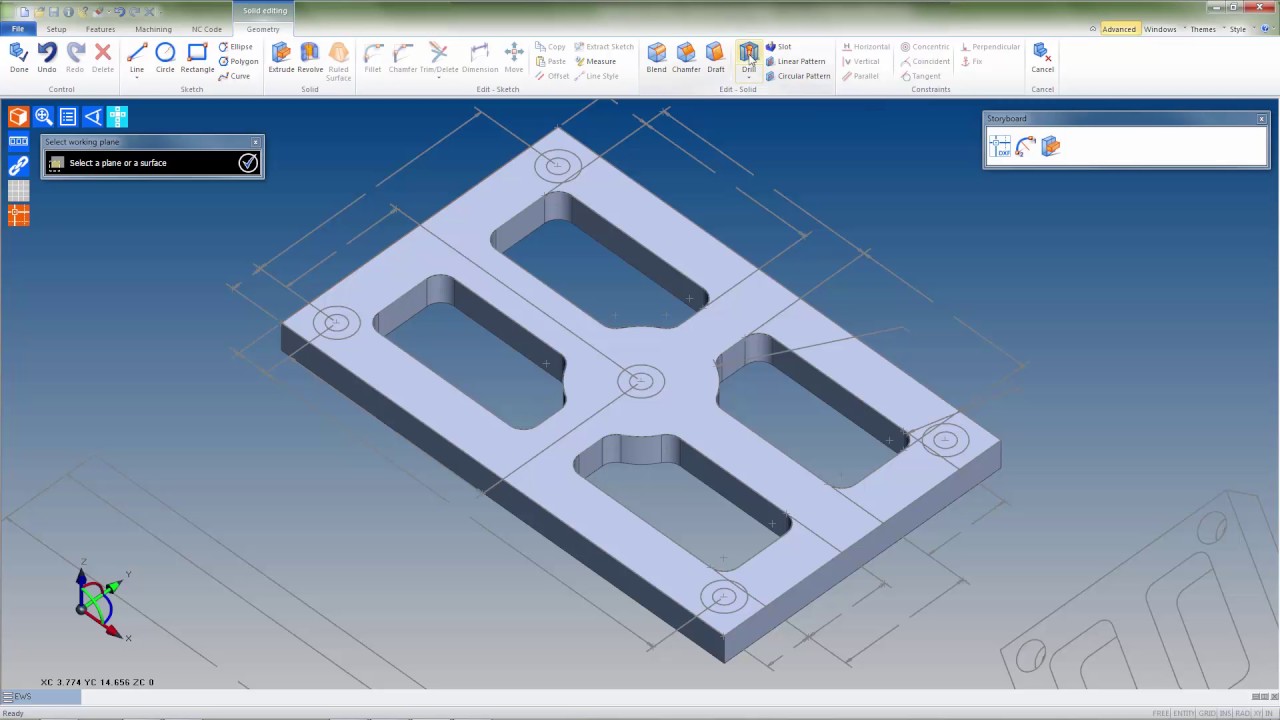Open the list view icon in viewport
1280x720 pixels.
[x=68, y=117]
